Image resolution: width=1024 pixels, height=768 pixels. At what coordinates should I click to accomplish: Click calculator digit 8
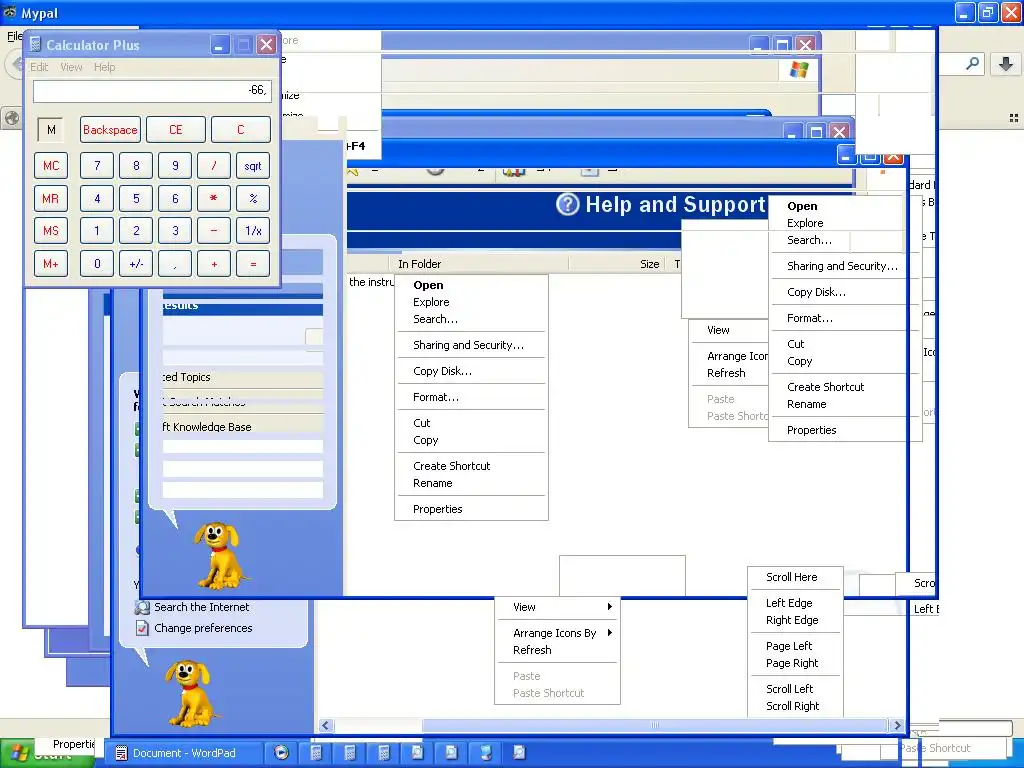coord(136,166)
